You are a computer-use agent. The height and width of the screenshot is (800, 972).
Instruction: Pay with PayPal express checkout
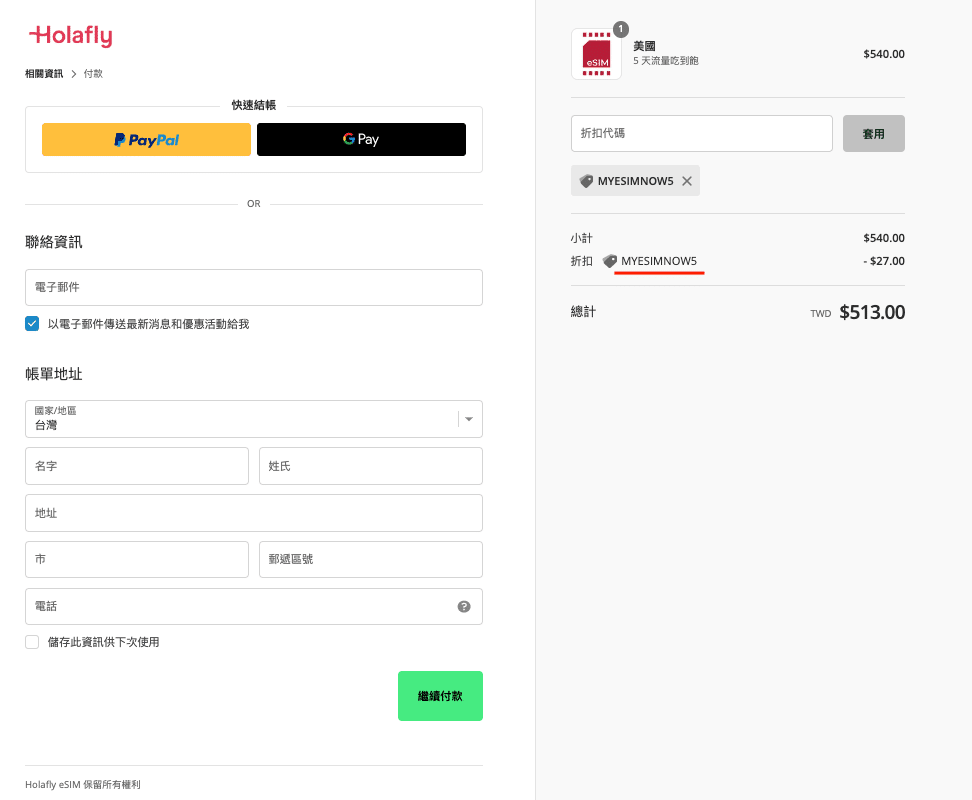pyautogui.click(x=146, y=140)
